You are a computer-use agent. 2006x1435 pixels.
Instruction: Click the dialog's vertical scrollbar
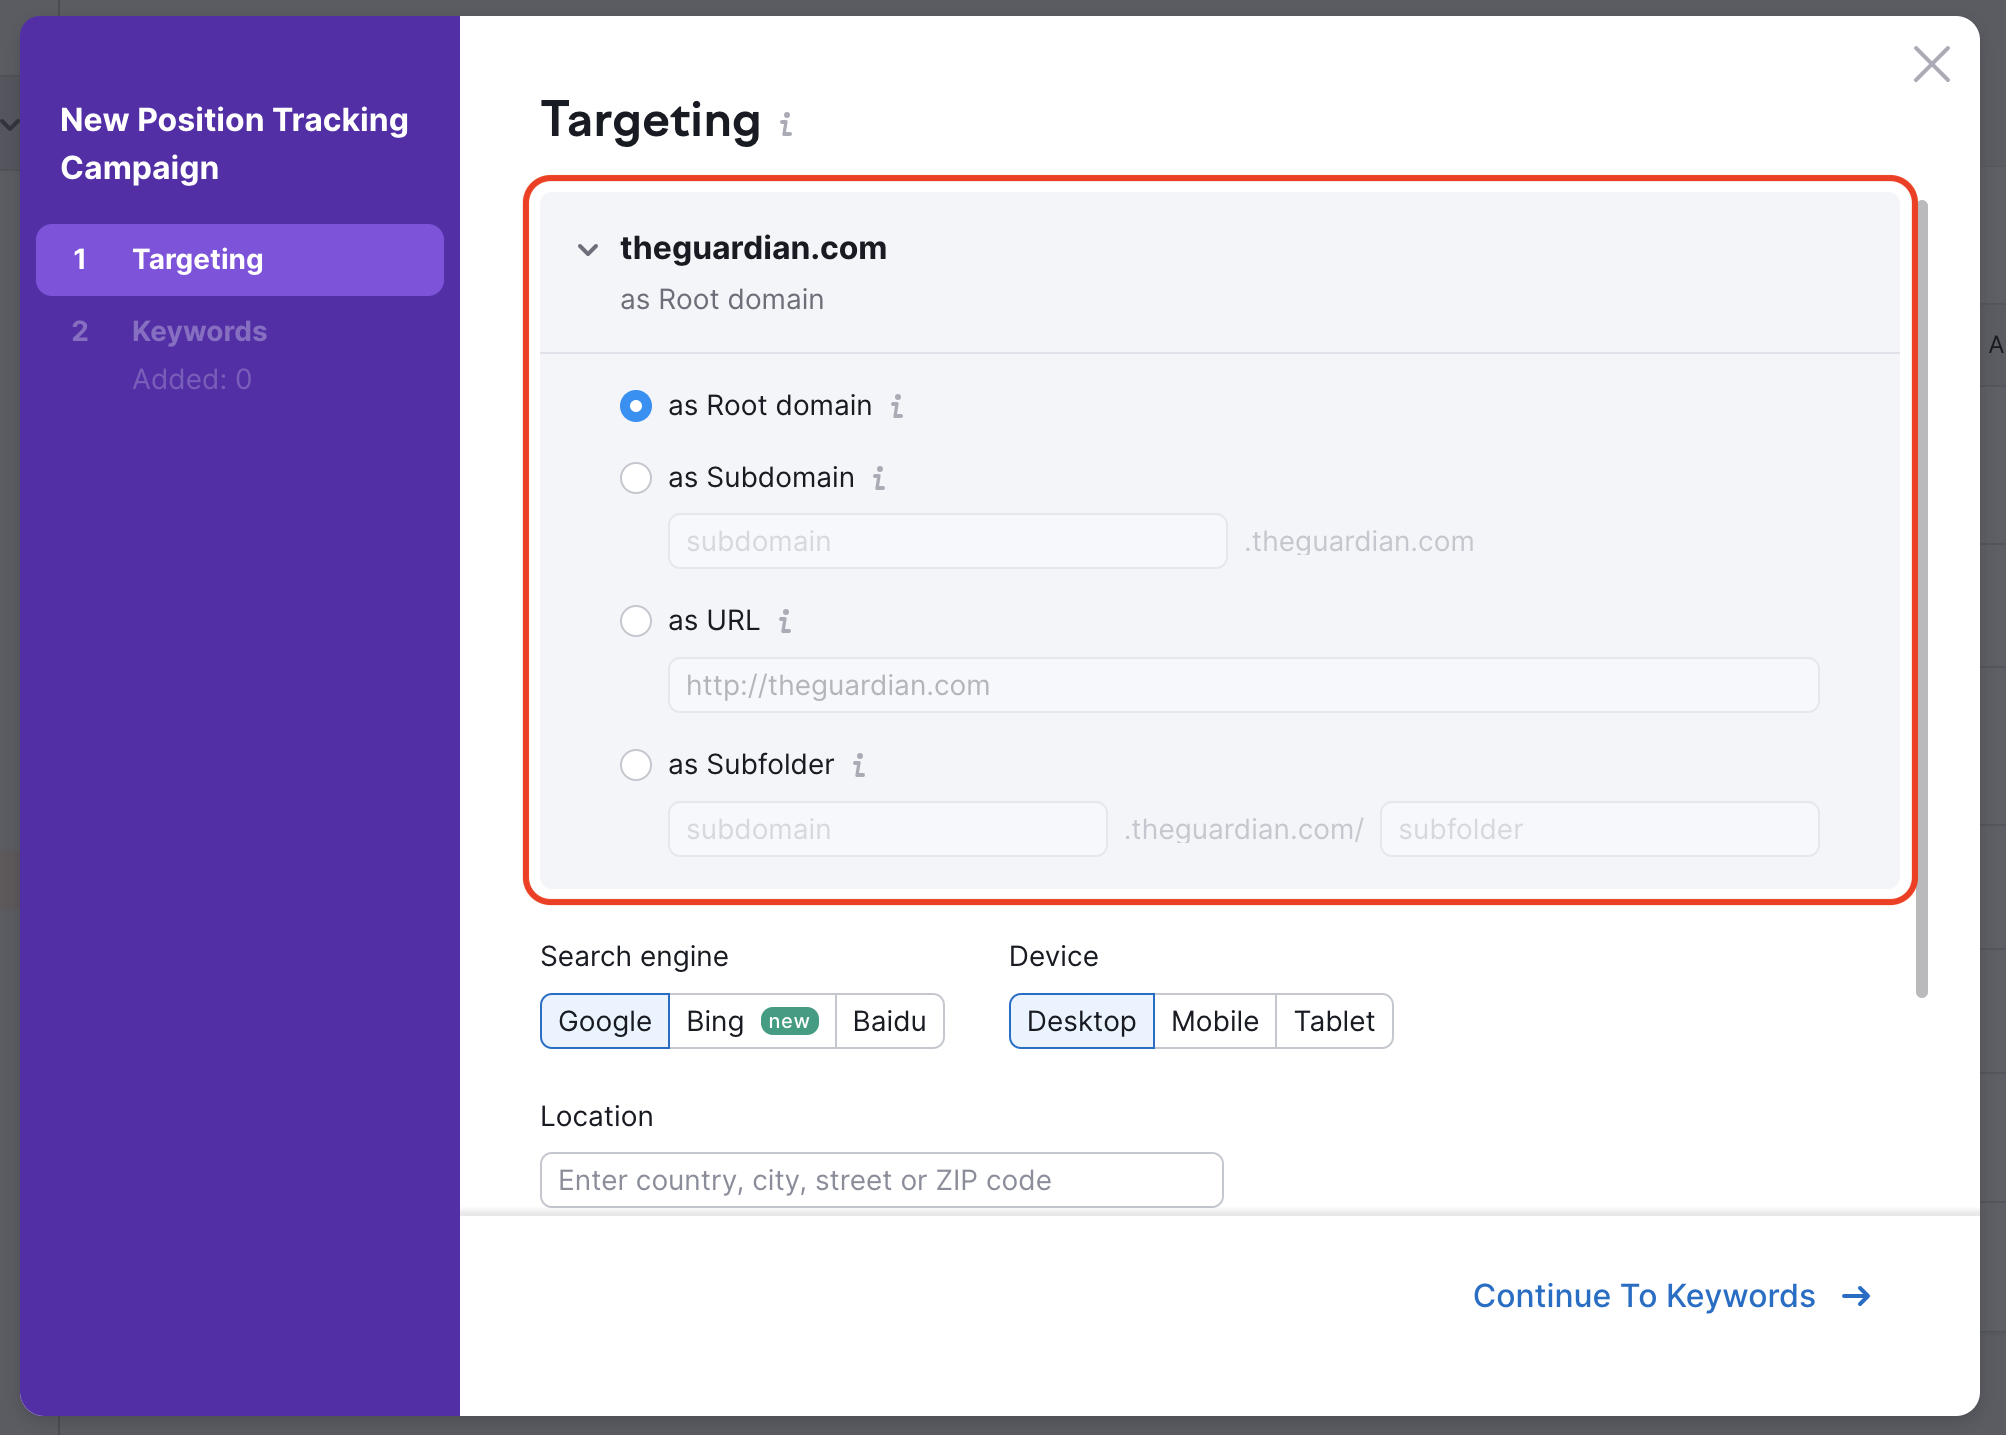[1922, 598]
